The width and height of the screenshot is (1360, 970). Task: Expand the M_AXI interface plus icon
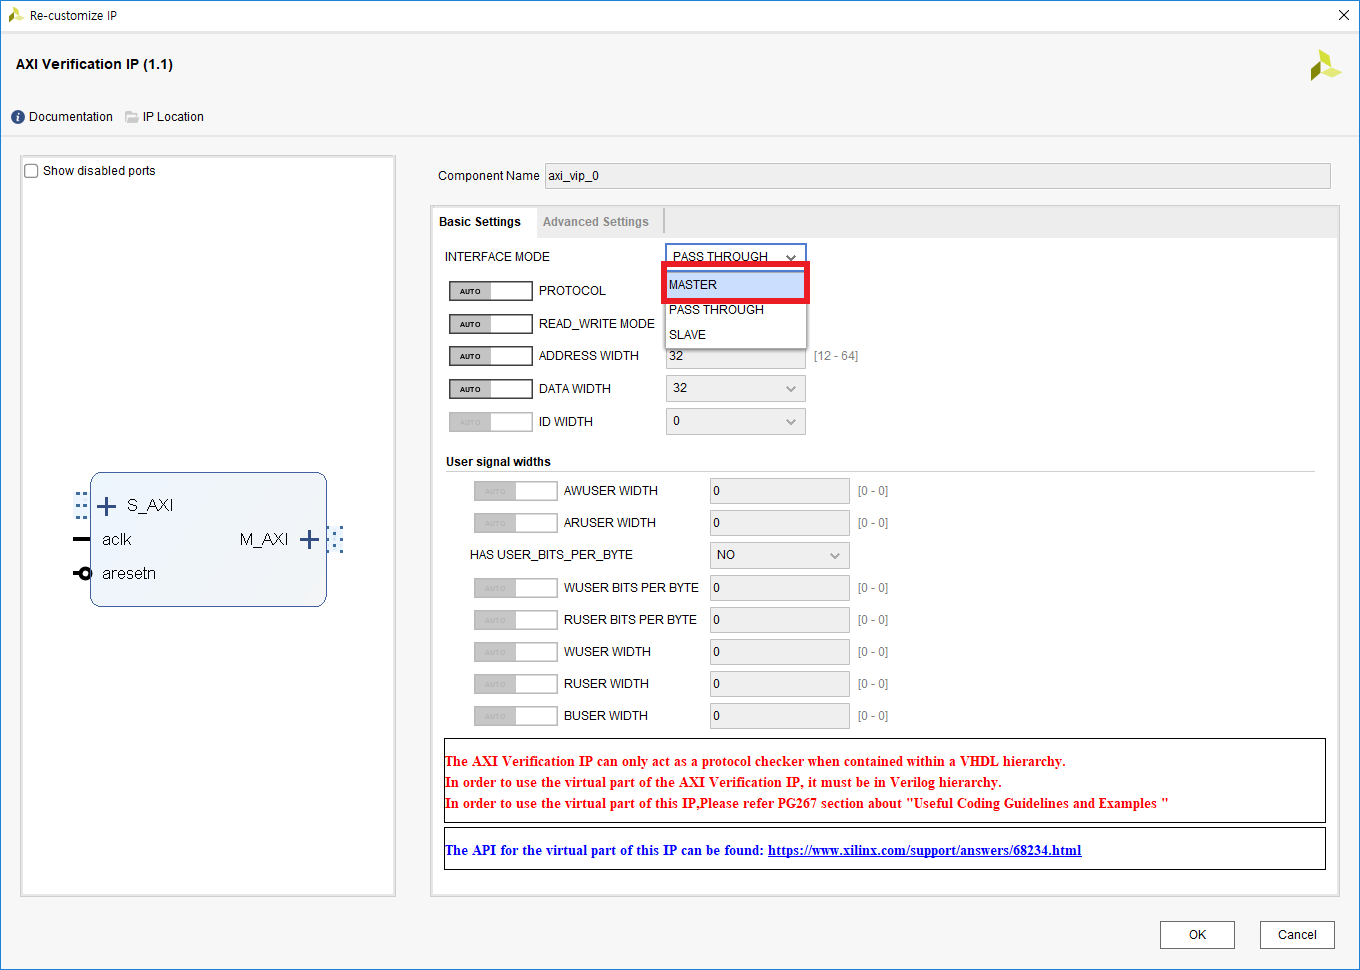(309, 539)
